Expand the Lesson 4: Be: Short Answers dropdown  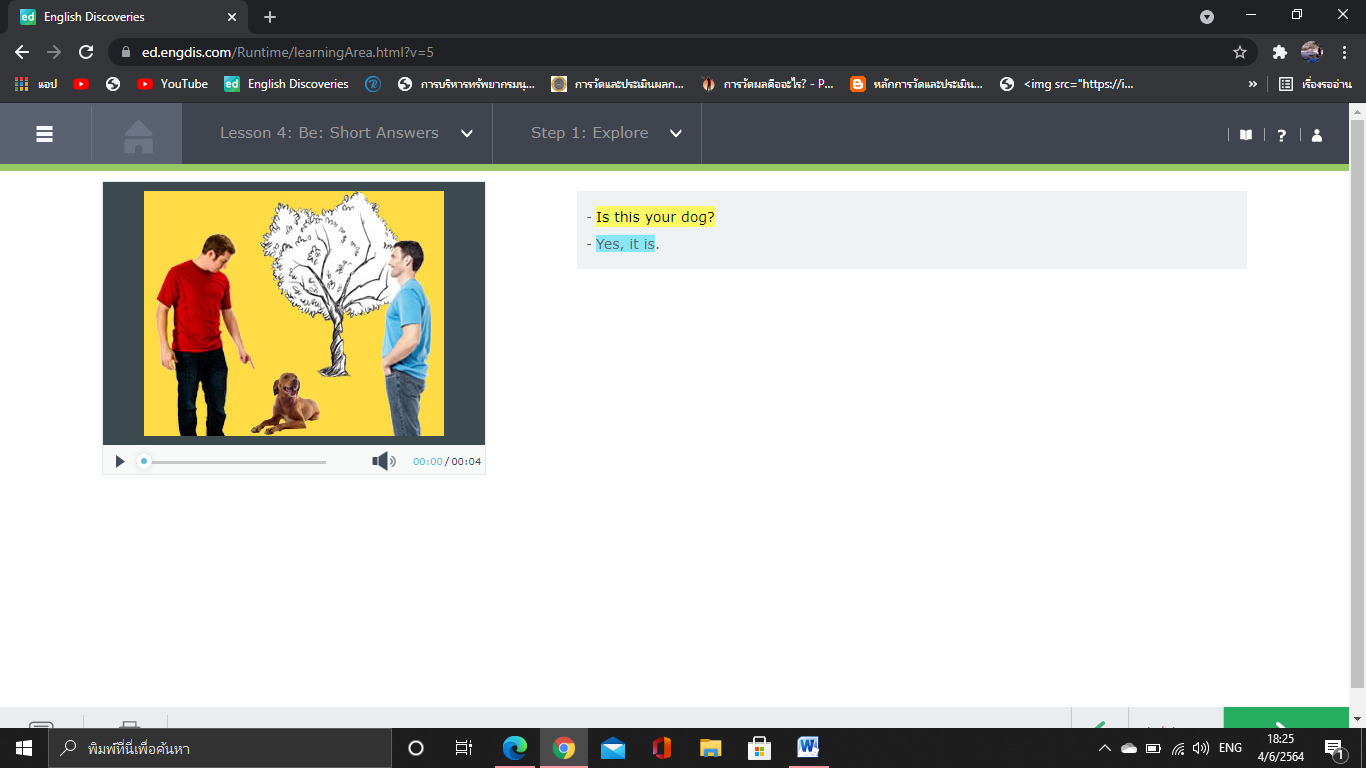(x=466, y=134)
